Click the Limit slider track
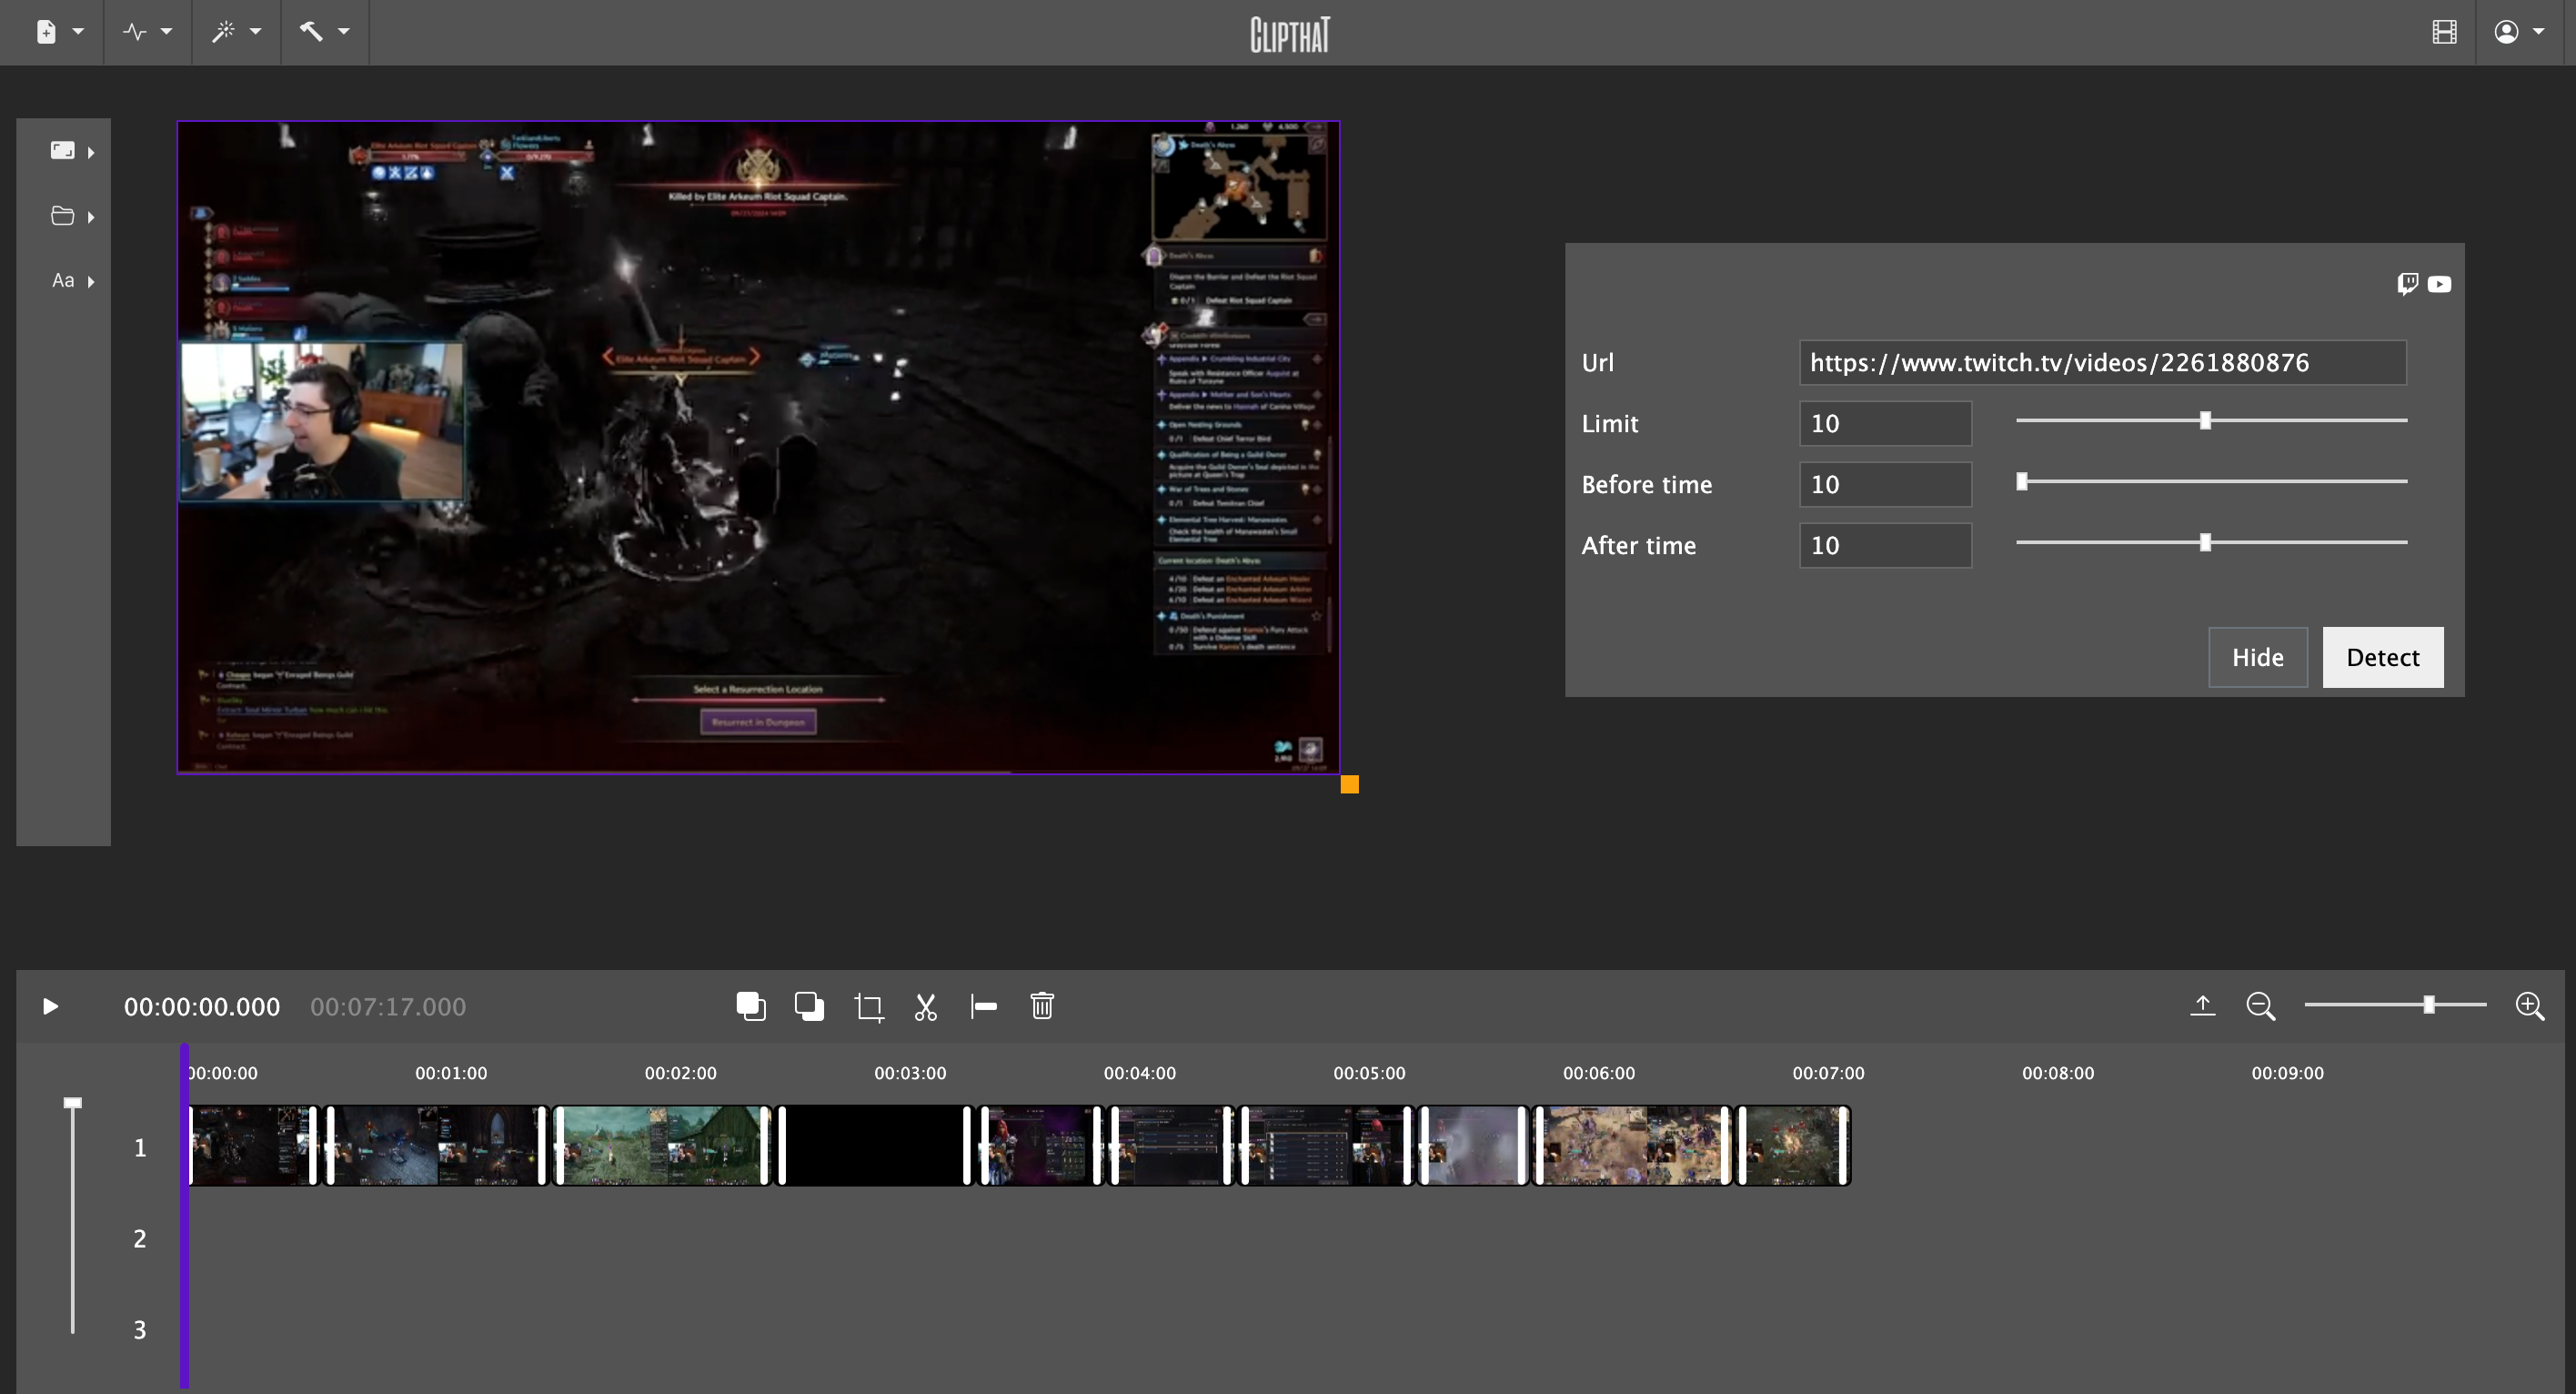Viewport: 2576px width, 1394px height. (x=2300, y=421)
